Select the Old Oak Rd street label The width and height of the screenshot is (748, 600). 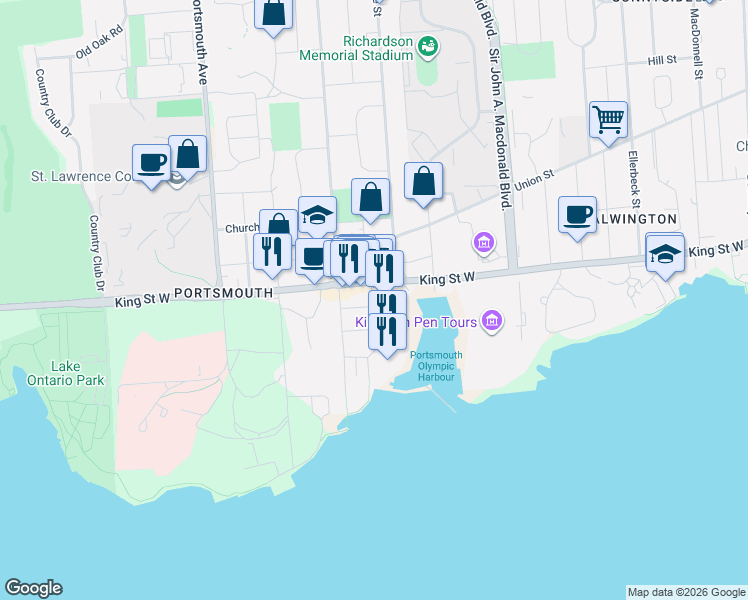tap(99, 42)
